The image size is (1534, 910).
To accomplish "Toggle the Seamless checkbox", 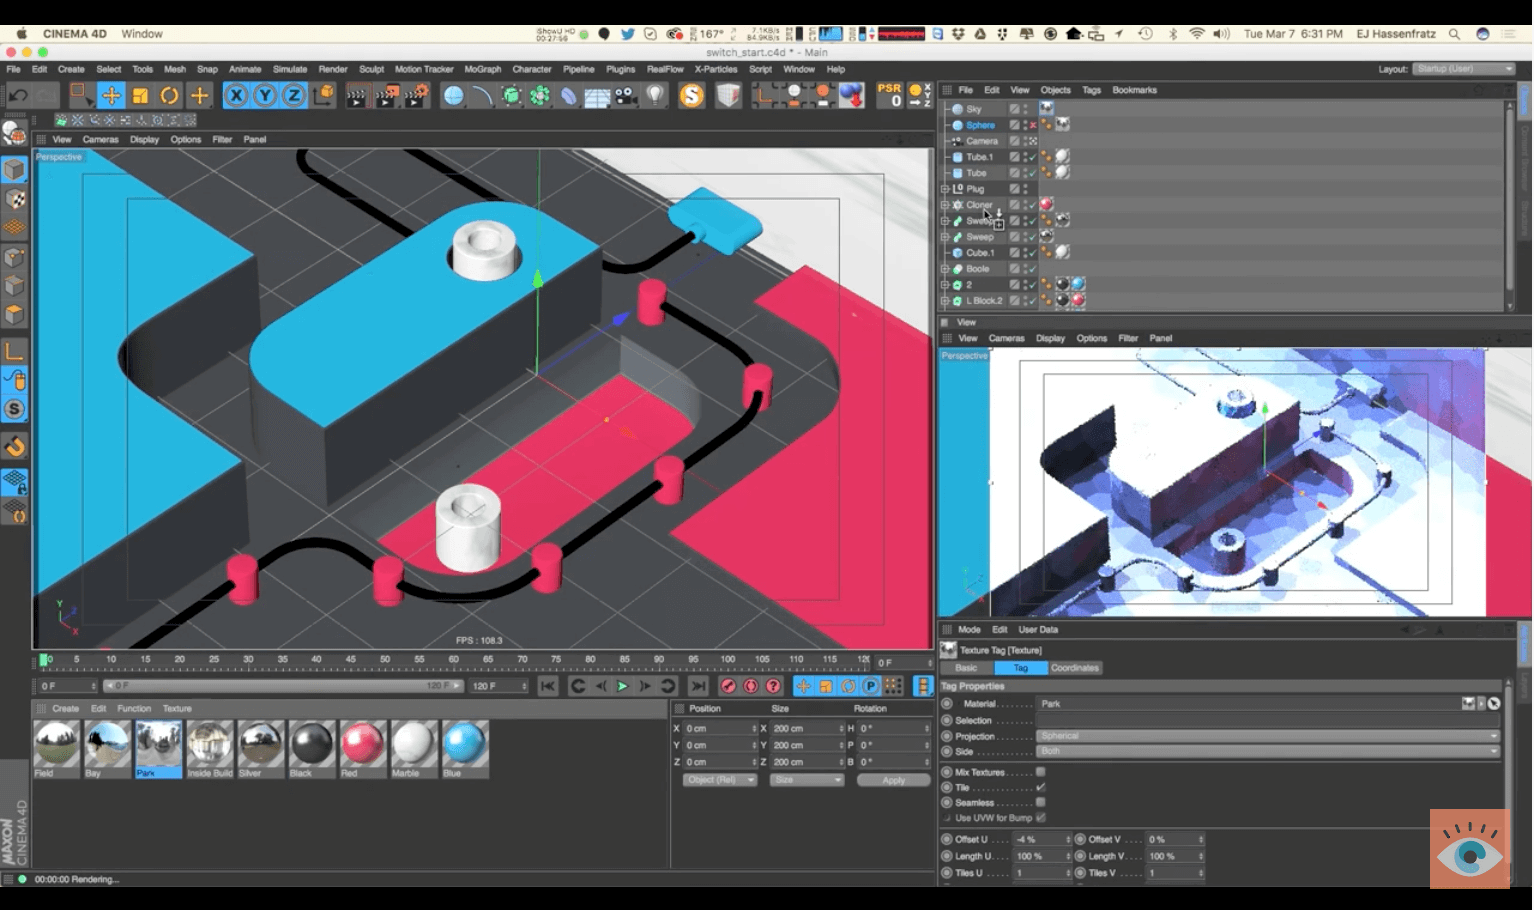I will click(x=1040, y=803).
